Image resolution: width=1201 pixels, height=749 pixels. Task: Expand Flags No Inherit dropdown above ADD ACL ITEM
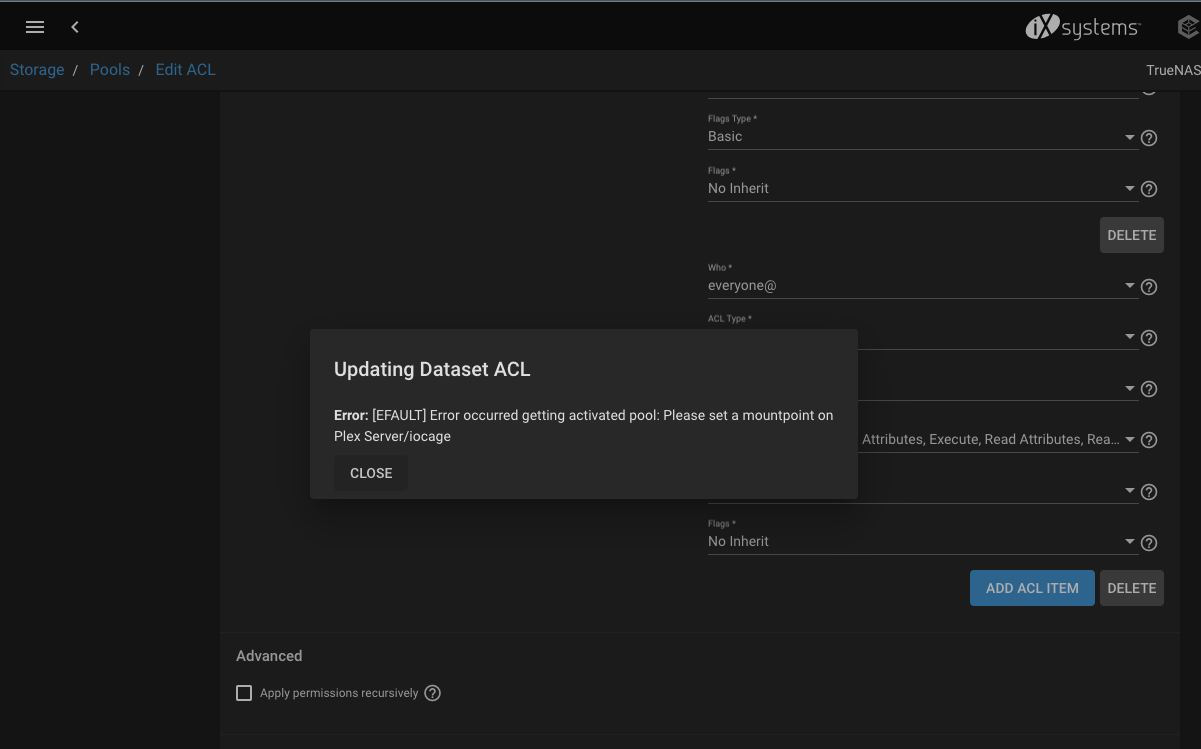(x=922, y=541)
